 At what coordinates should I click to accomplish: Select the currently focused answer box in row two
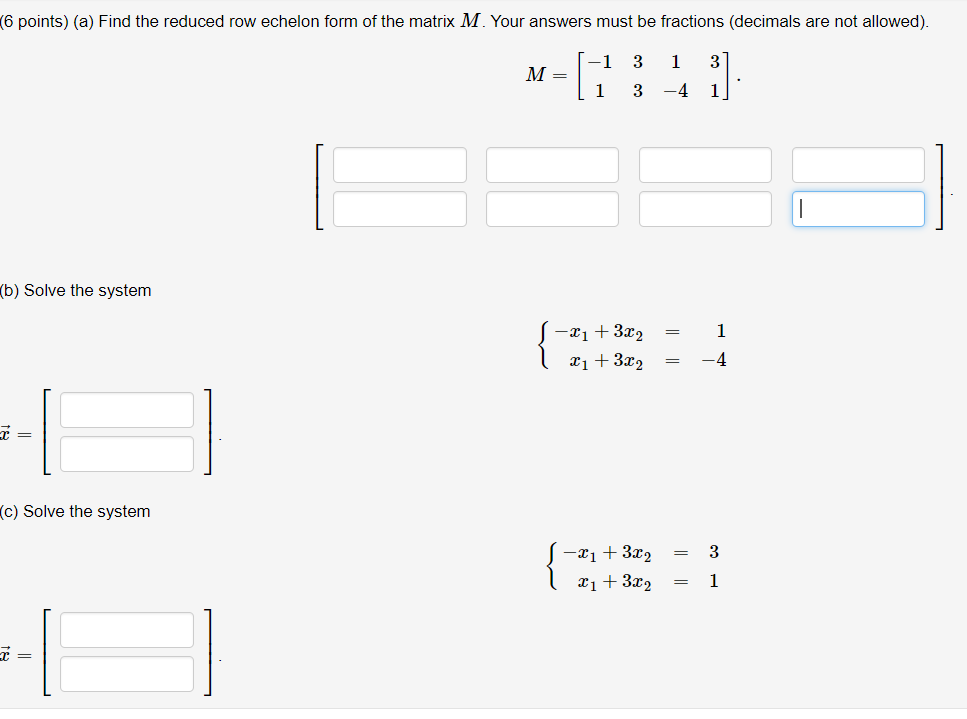[857, 209]
